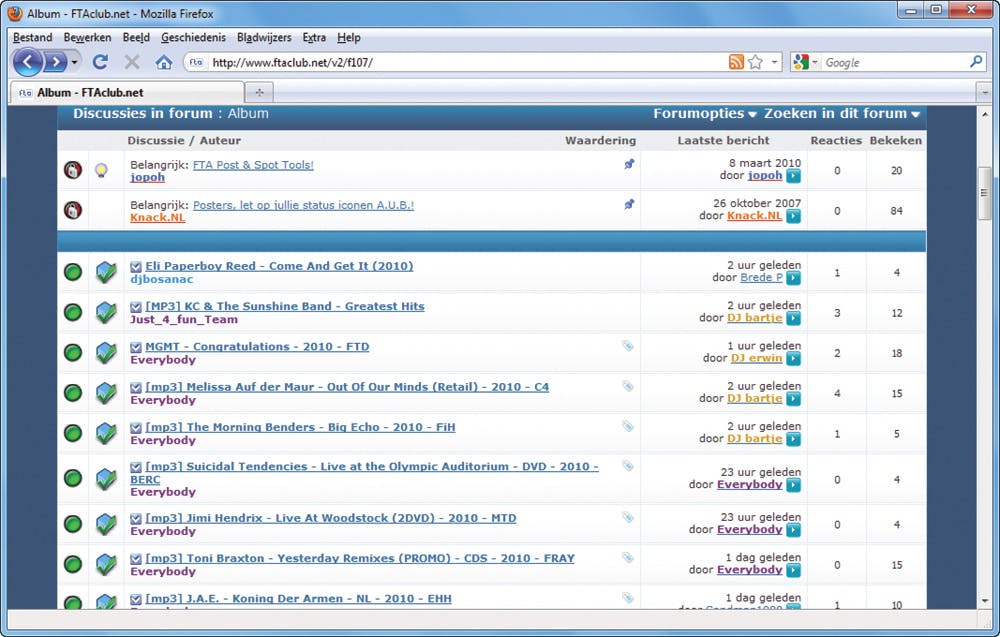This screenshot has width=1000, height=637.
Task: Open the history dropdown beside Forward arrow
Action: [x=75, y=62]
